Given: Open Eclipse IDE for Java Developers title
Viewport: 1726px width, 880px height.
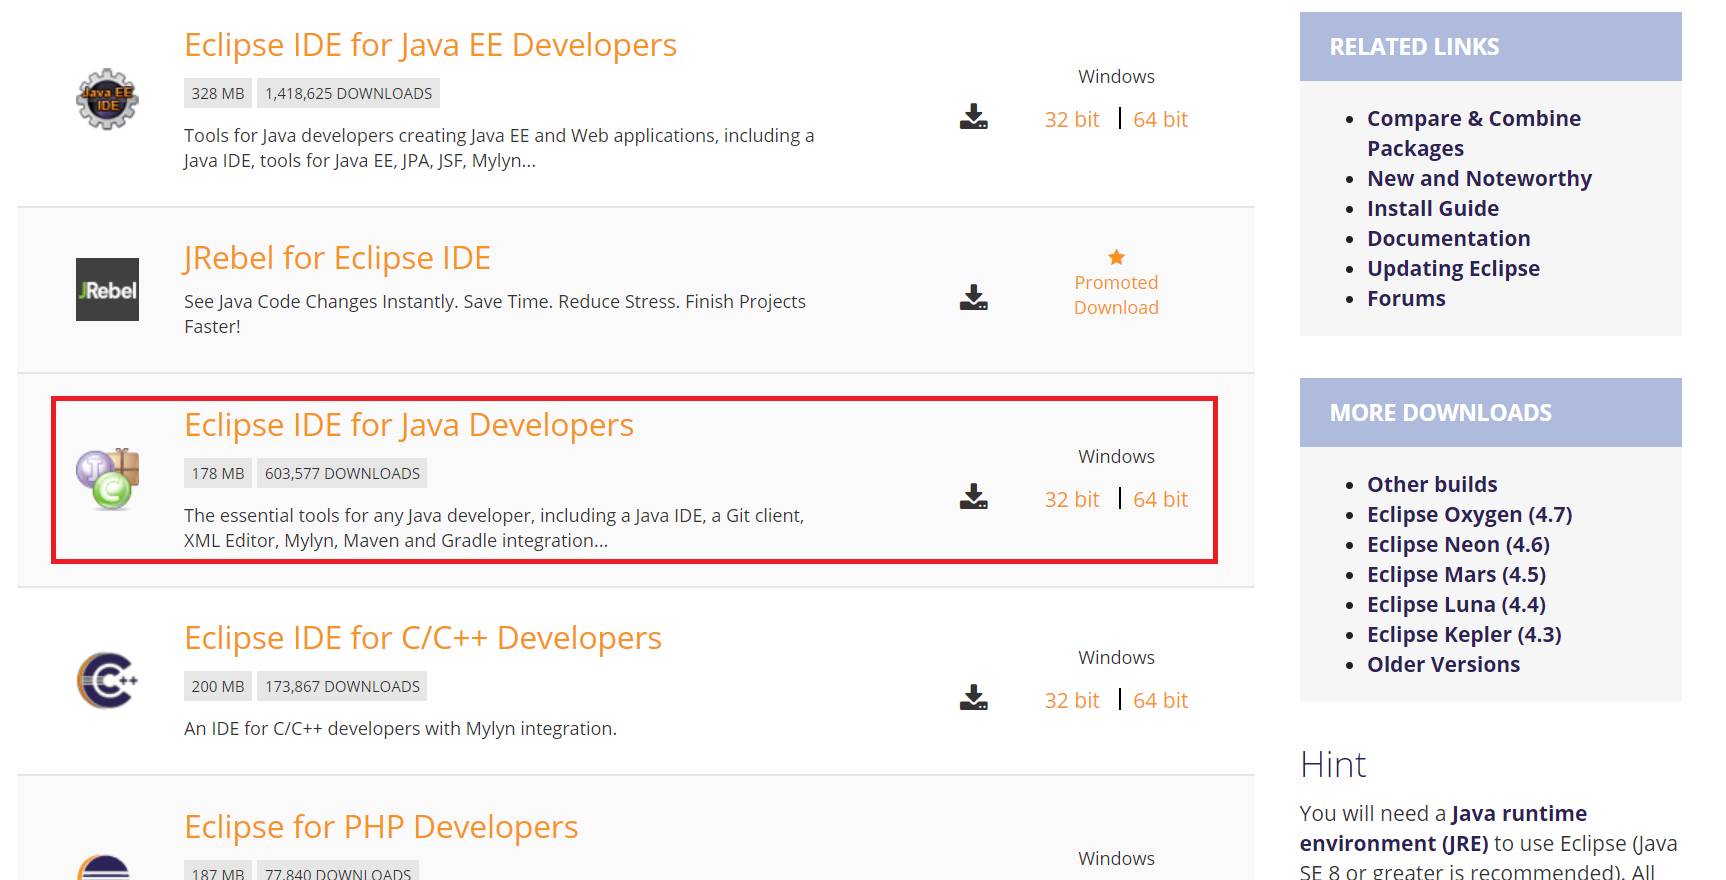Looking at the screenshot, I should pos(409,425).
